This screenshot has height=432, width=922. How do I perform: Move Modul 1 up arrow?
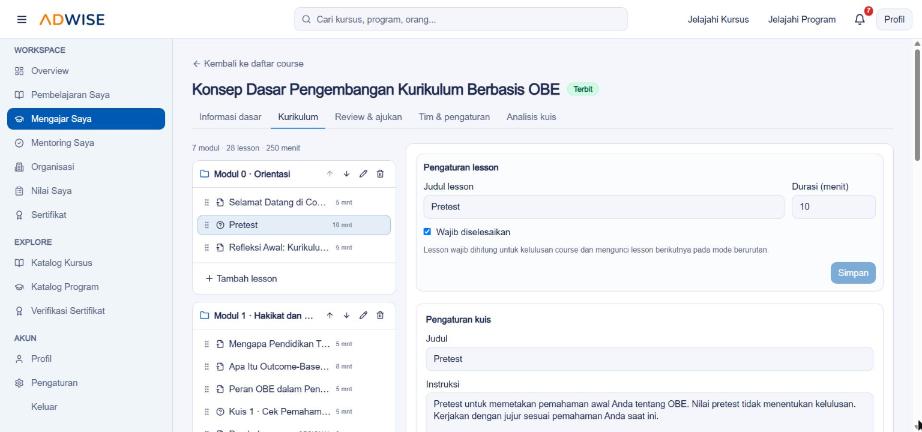click(x=330, y=316)
